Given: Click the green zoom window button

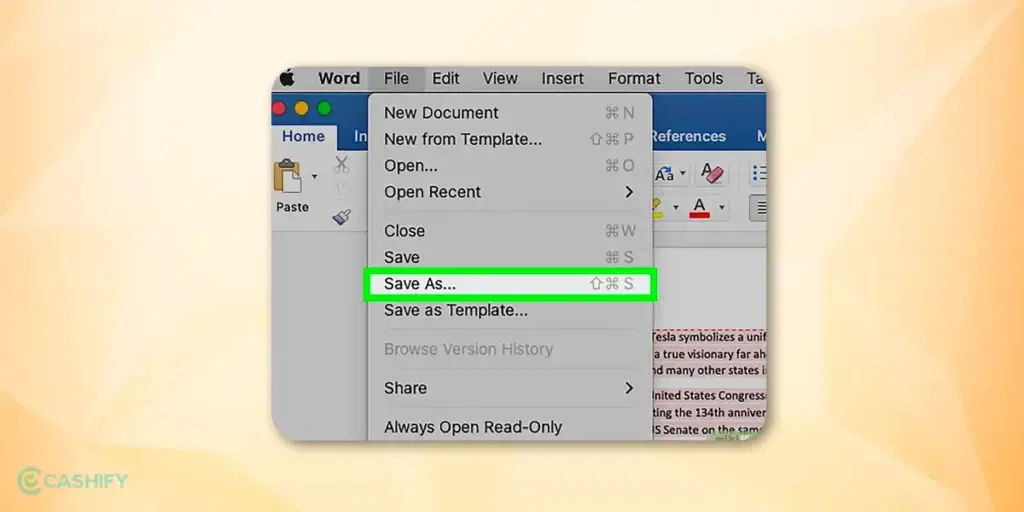Looking at the screenshot, I should coord(324,108).
